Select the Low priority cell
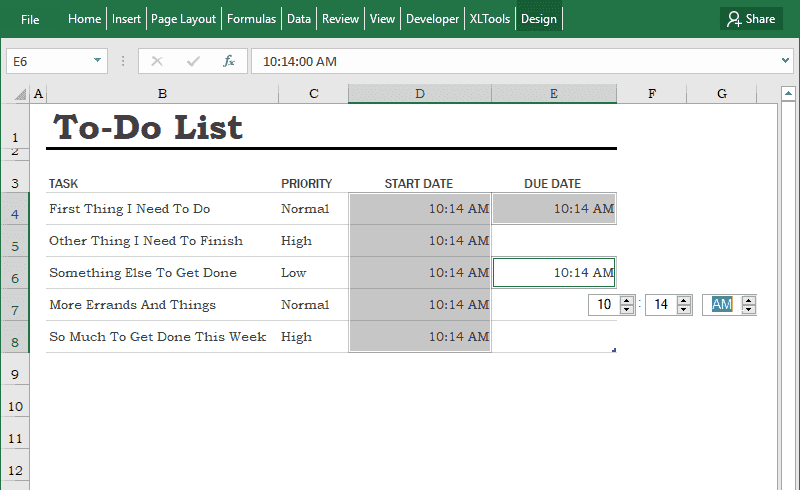Screen dimensions: 800x490 pyautogui.click(x=313, y=273)
